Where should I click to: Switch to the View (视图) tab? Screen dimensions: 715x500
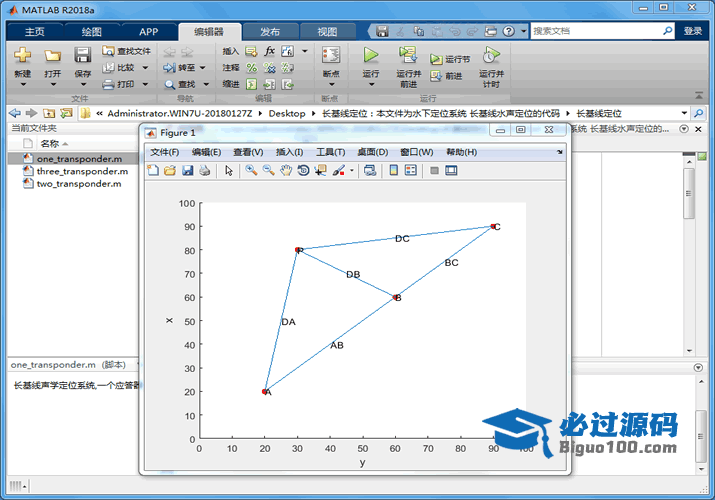(327, 31)
